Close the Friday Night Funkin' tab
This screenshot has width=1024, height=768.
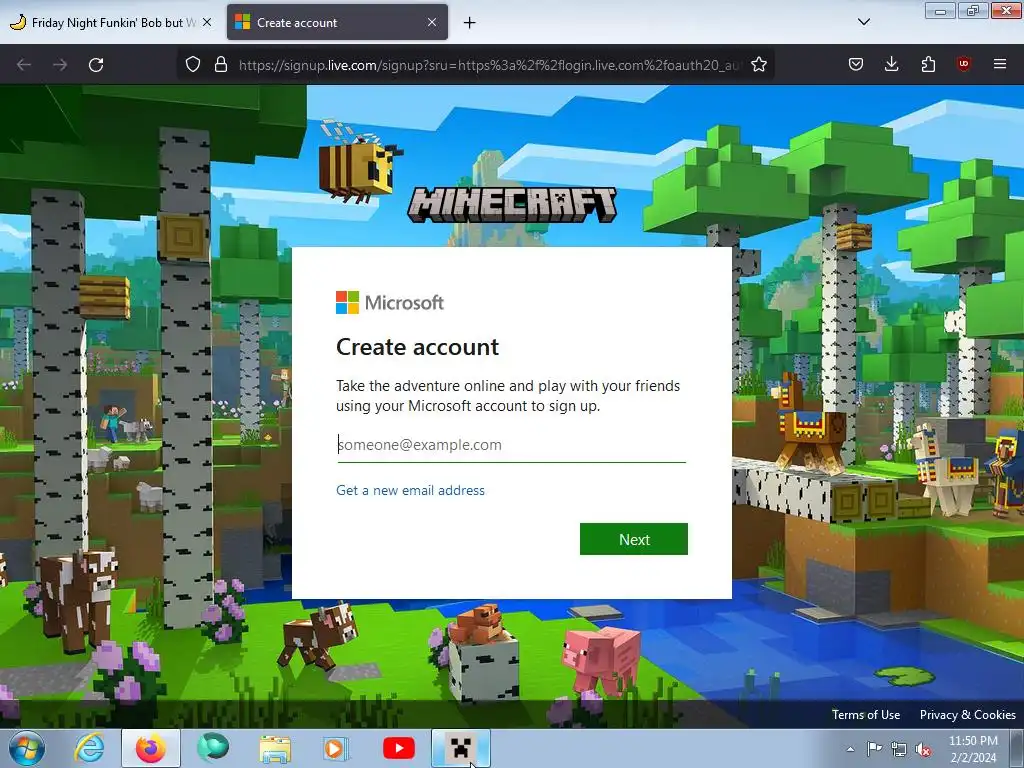click(x=206, y=22)
